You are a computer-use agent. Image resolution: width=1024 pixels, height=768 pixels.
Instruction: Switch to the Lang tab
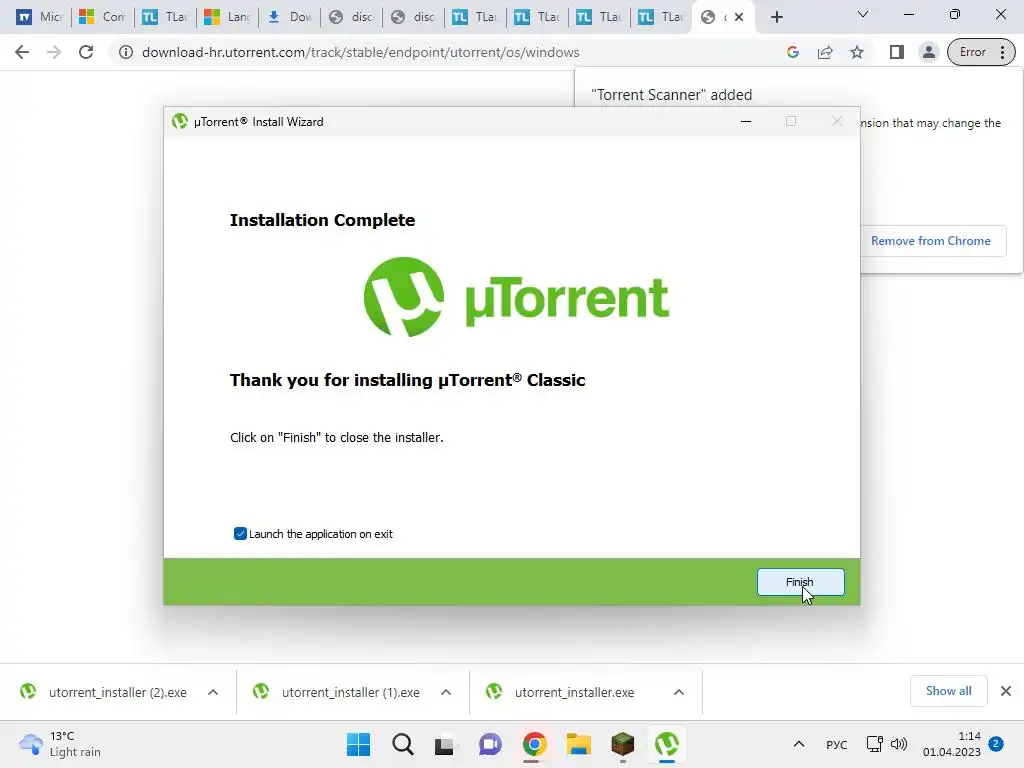coord(227,17)
